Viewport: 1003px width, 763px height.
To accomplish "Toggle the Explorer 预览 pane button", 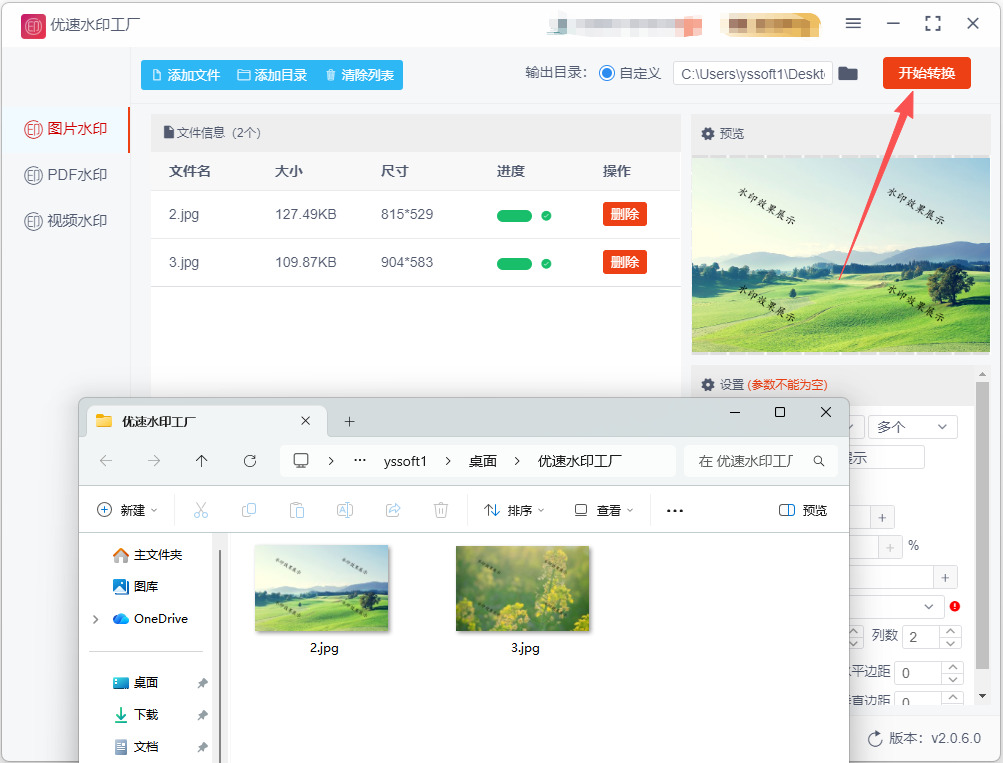I will (803, 510).
